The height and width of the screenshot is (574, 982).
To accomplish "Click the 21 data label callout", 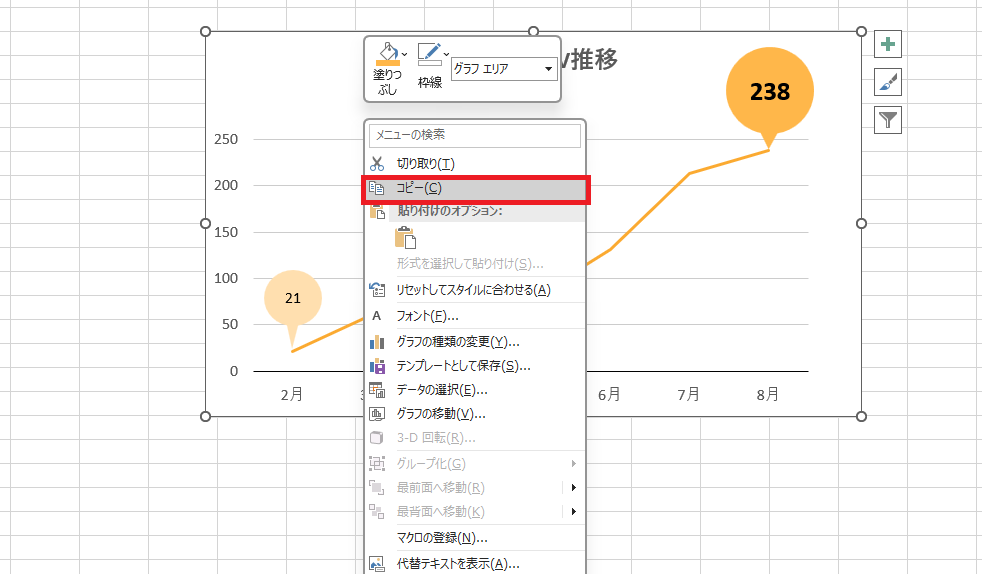I will pos(293,298).
